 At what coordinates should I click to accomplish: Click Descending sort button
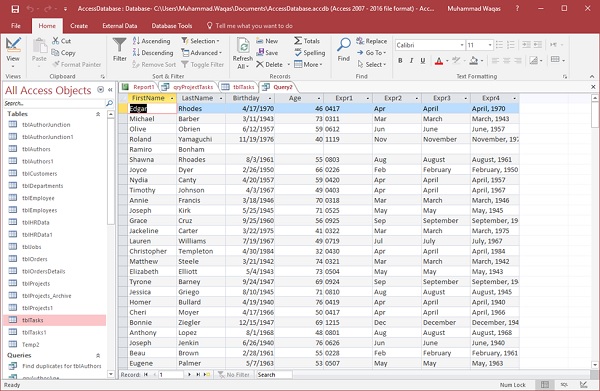pos(153,52)
